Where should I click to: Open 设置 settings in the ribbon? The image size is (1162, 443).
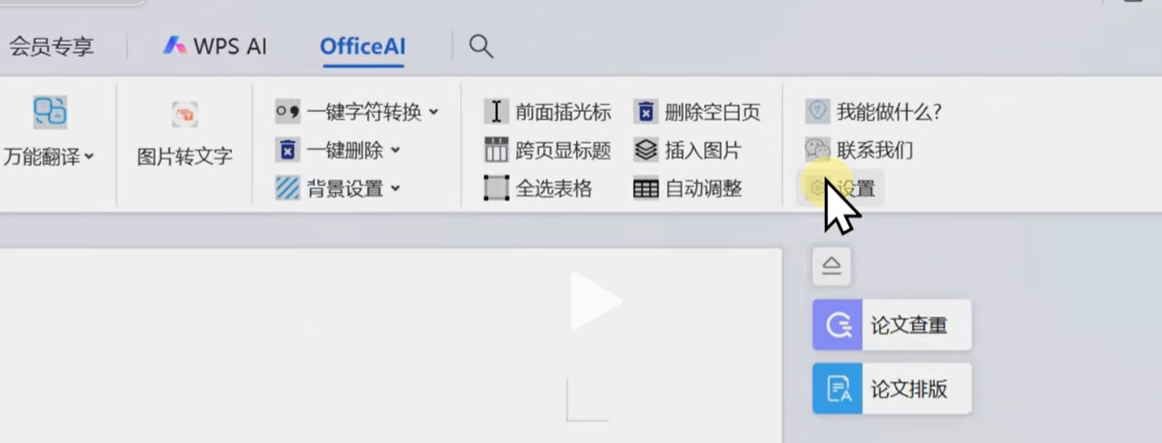click(x=840, y=188)
